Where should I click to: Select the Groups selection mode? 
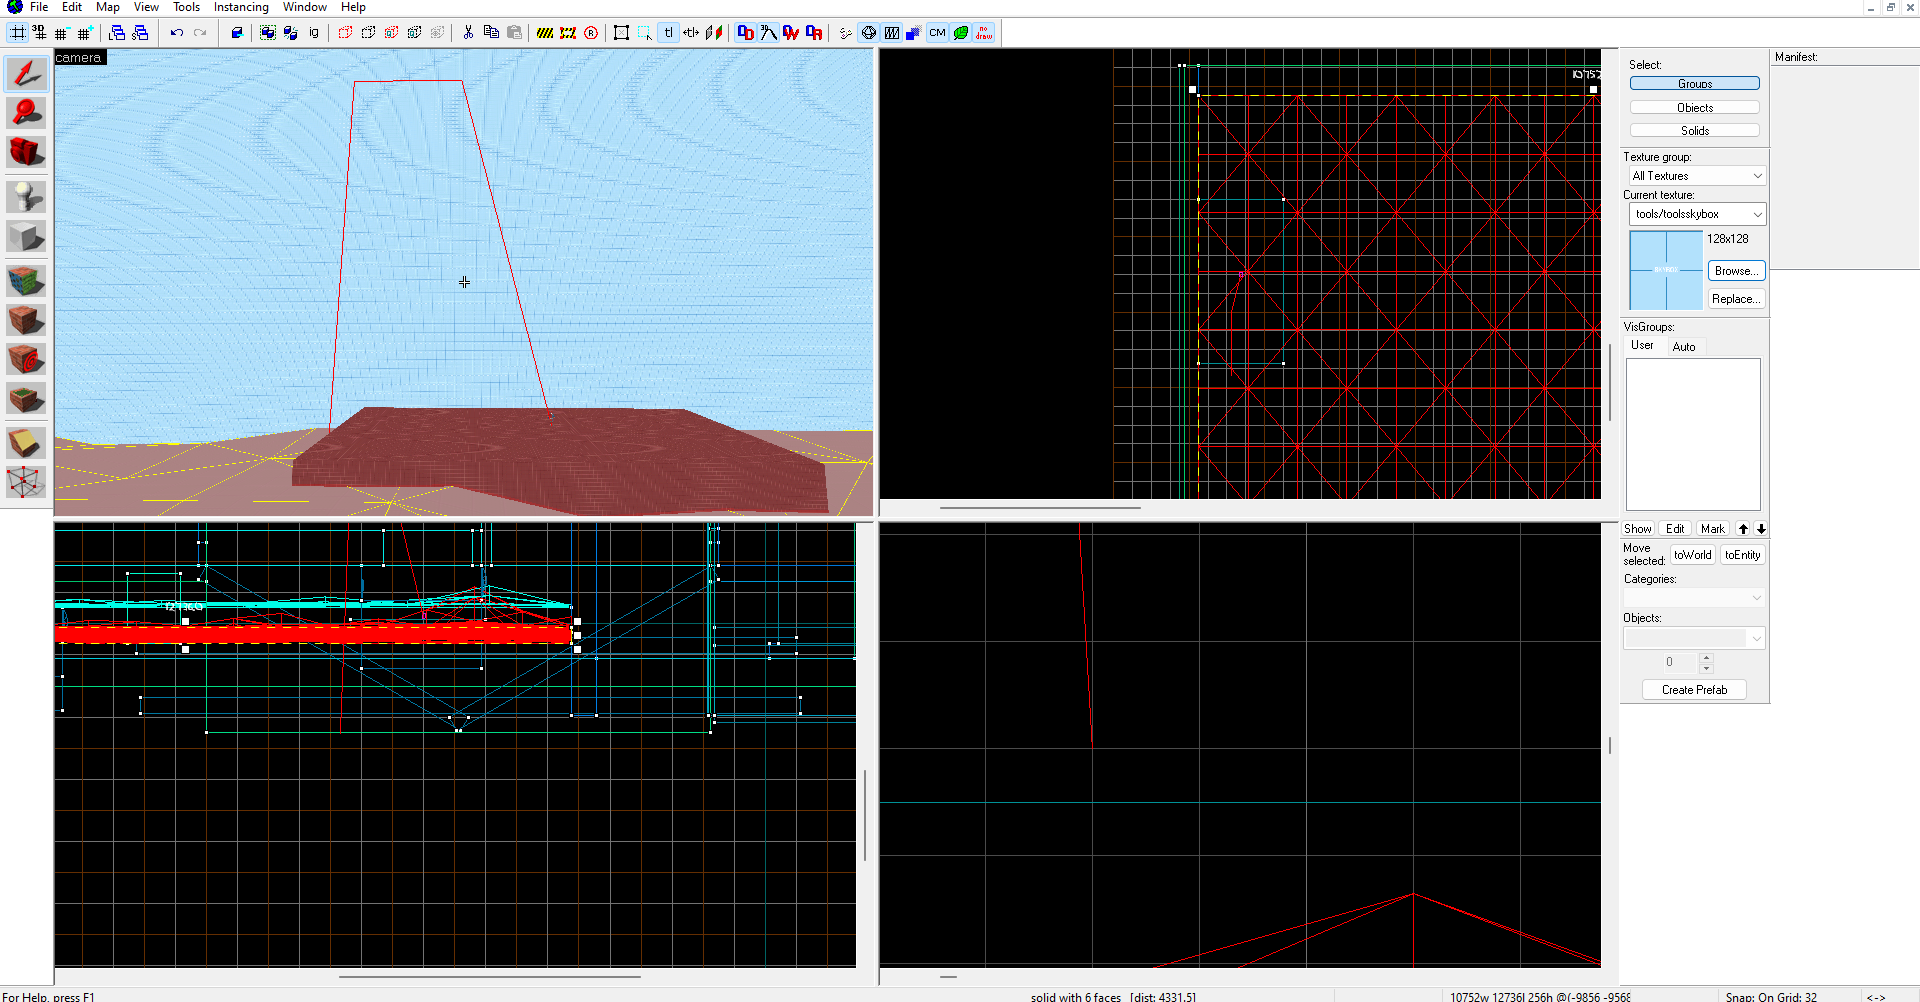click(1695, 84)
